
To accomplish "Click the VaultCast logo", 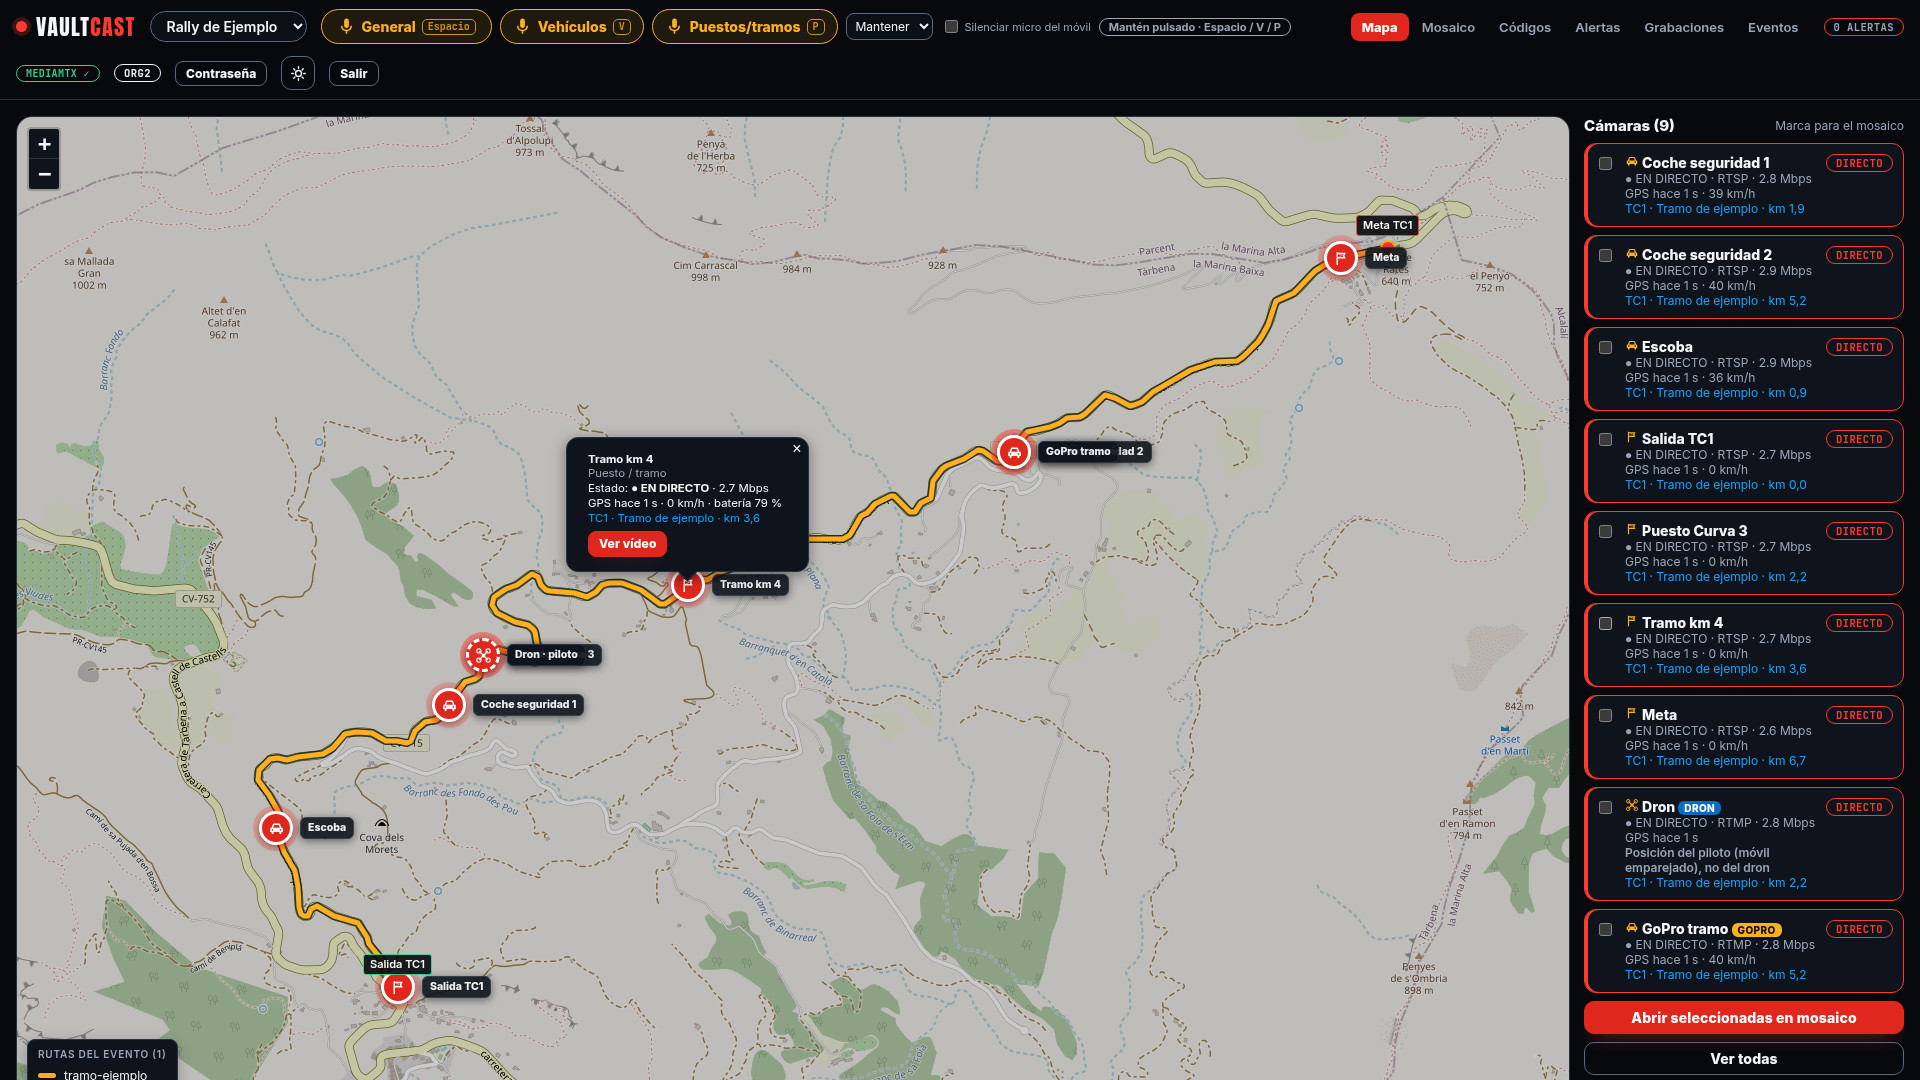I will point(74,27).
